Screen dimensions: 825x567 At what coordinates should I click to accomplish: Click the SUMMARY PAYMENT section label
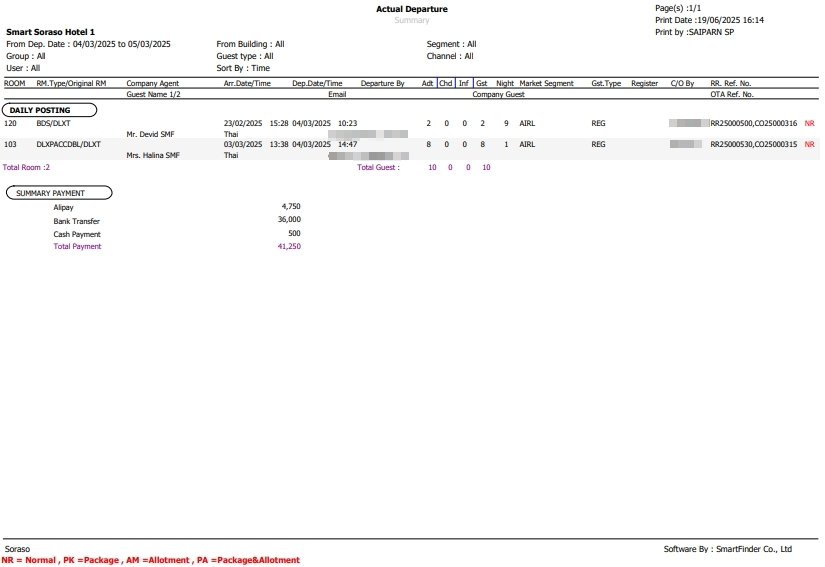point(50,193)
